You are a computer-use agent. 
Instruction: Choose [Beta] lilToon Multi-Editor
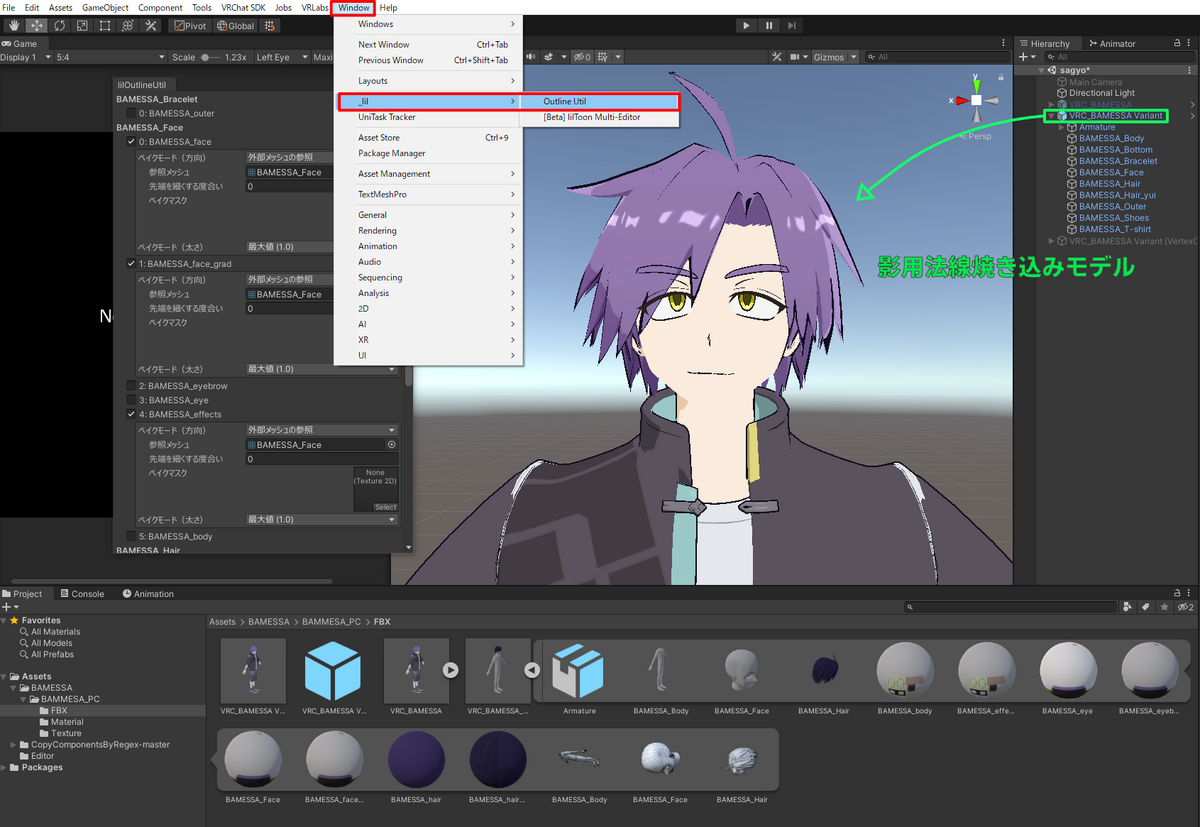pos(599,117)
